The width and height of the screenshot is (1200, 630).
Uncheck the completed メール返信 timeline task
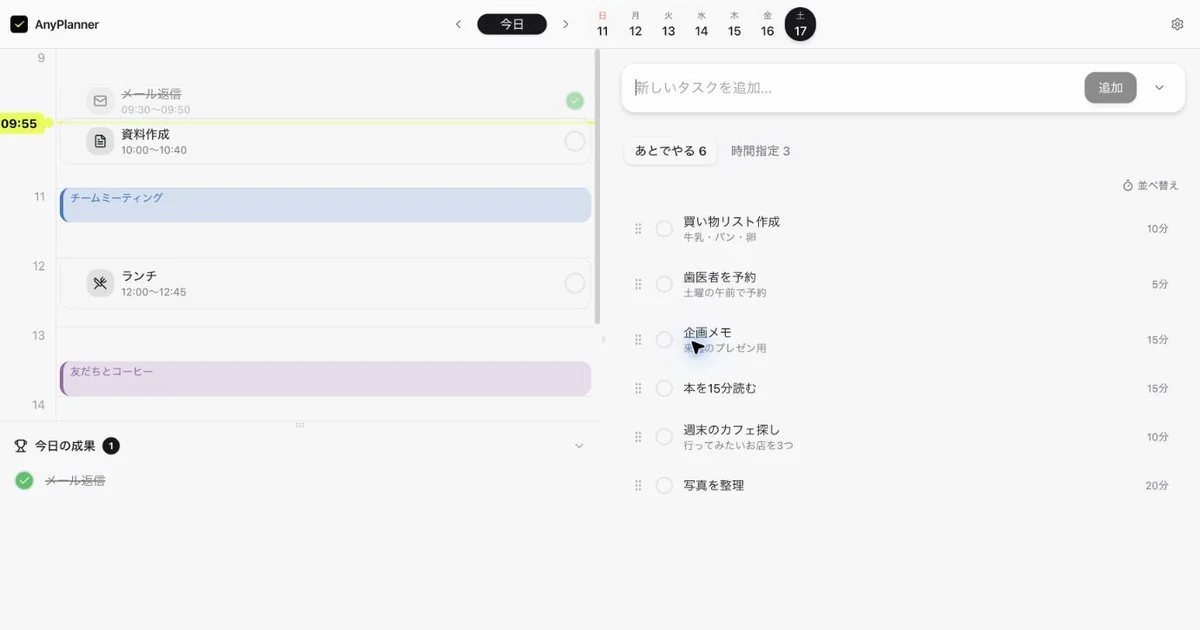point(574,100)
